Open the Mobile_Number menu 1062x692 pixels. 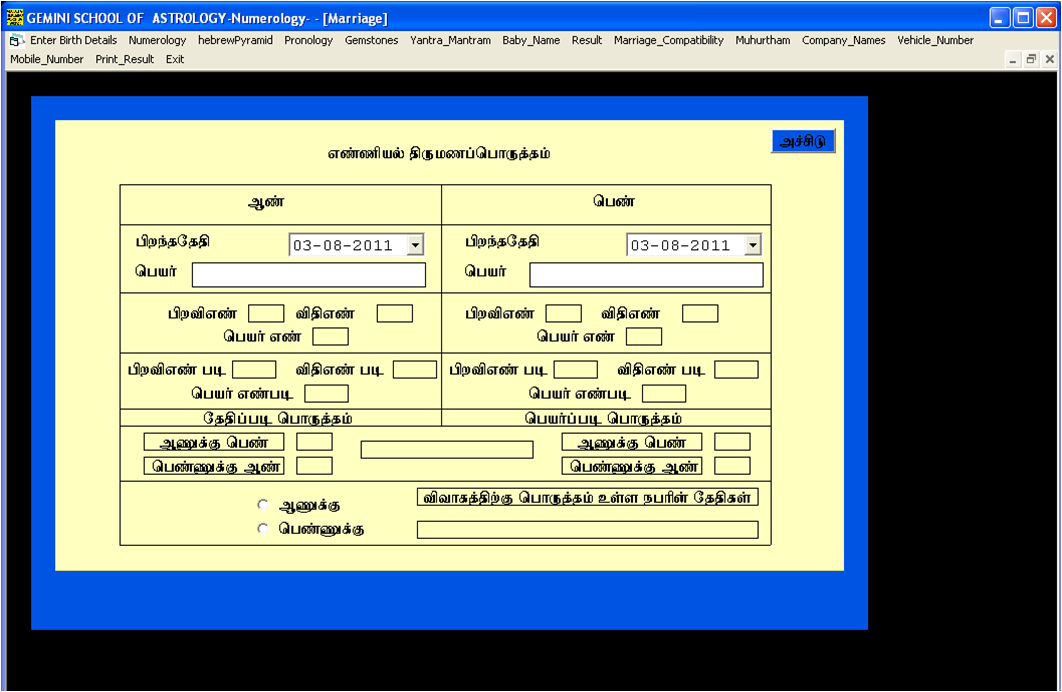47,59
